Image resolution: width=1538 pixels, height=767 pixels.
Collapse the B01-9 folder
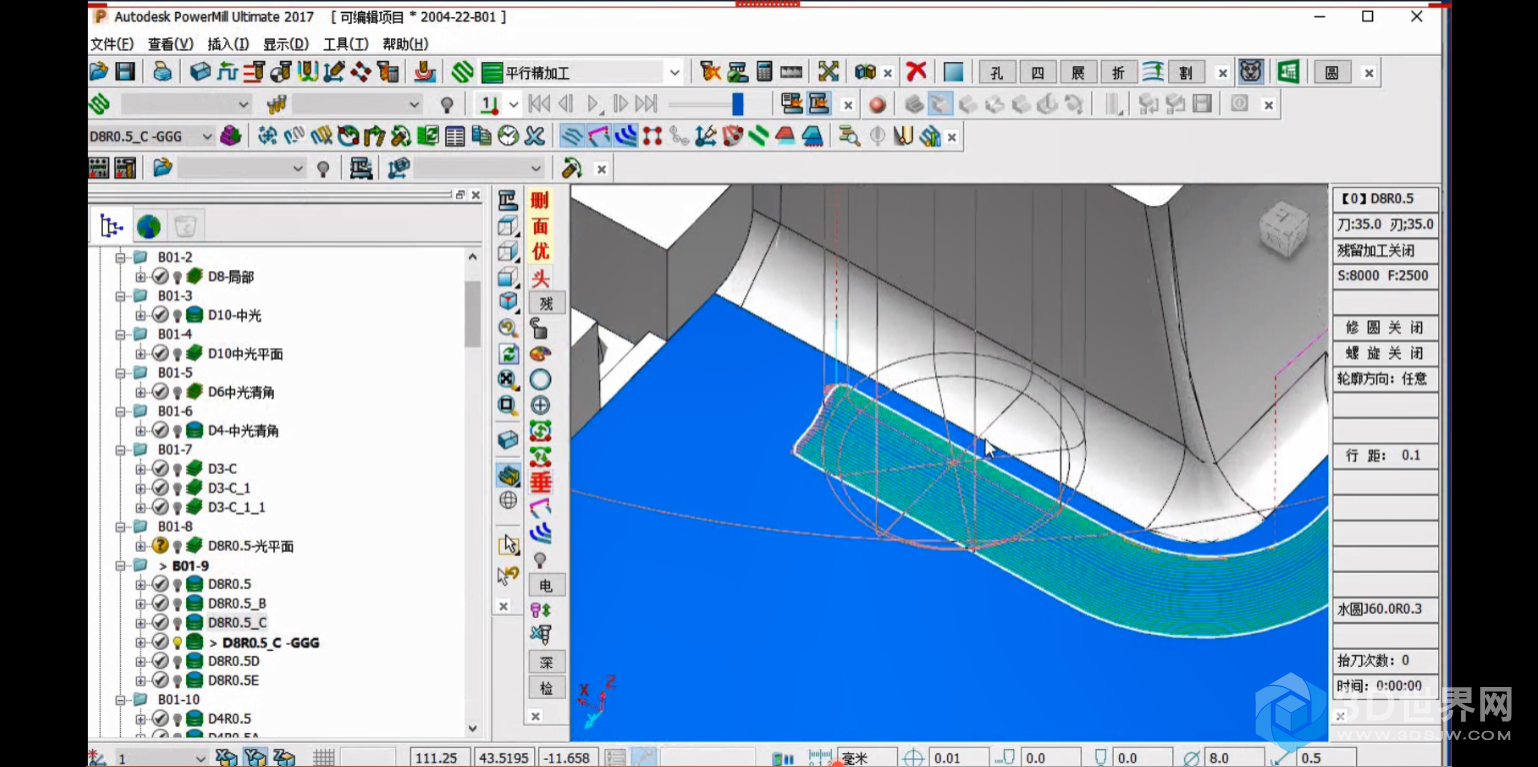(x=122, y=565)
